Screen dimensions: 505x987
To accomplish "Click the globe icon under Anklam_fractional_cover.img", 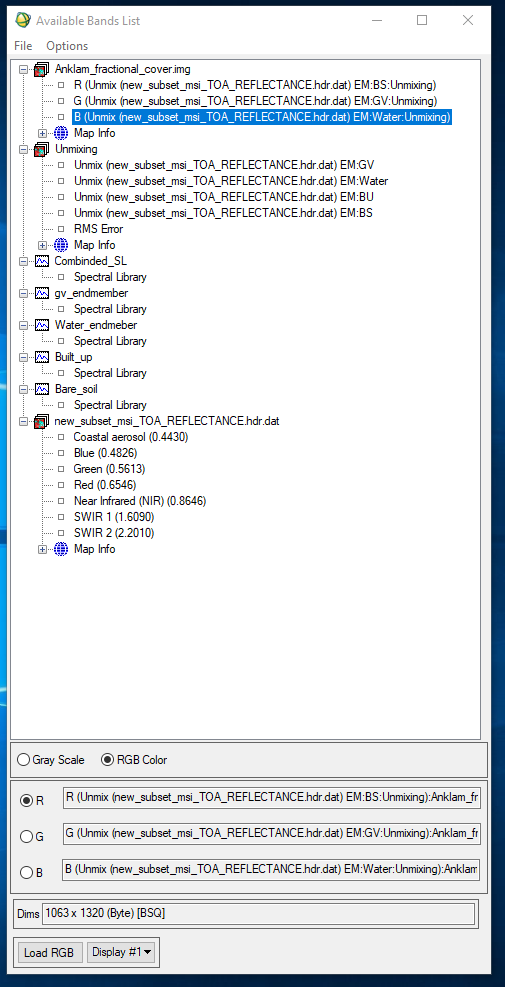I will (x=61, y=133).
